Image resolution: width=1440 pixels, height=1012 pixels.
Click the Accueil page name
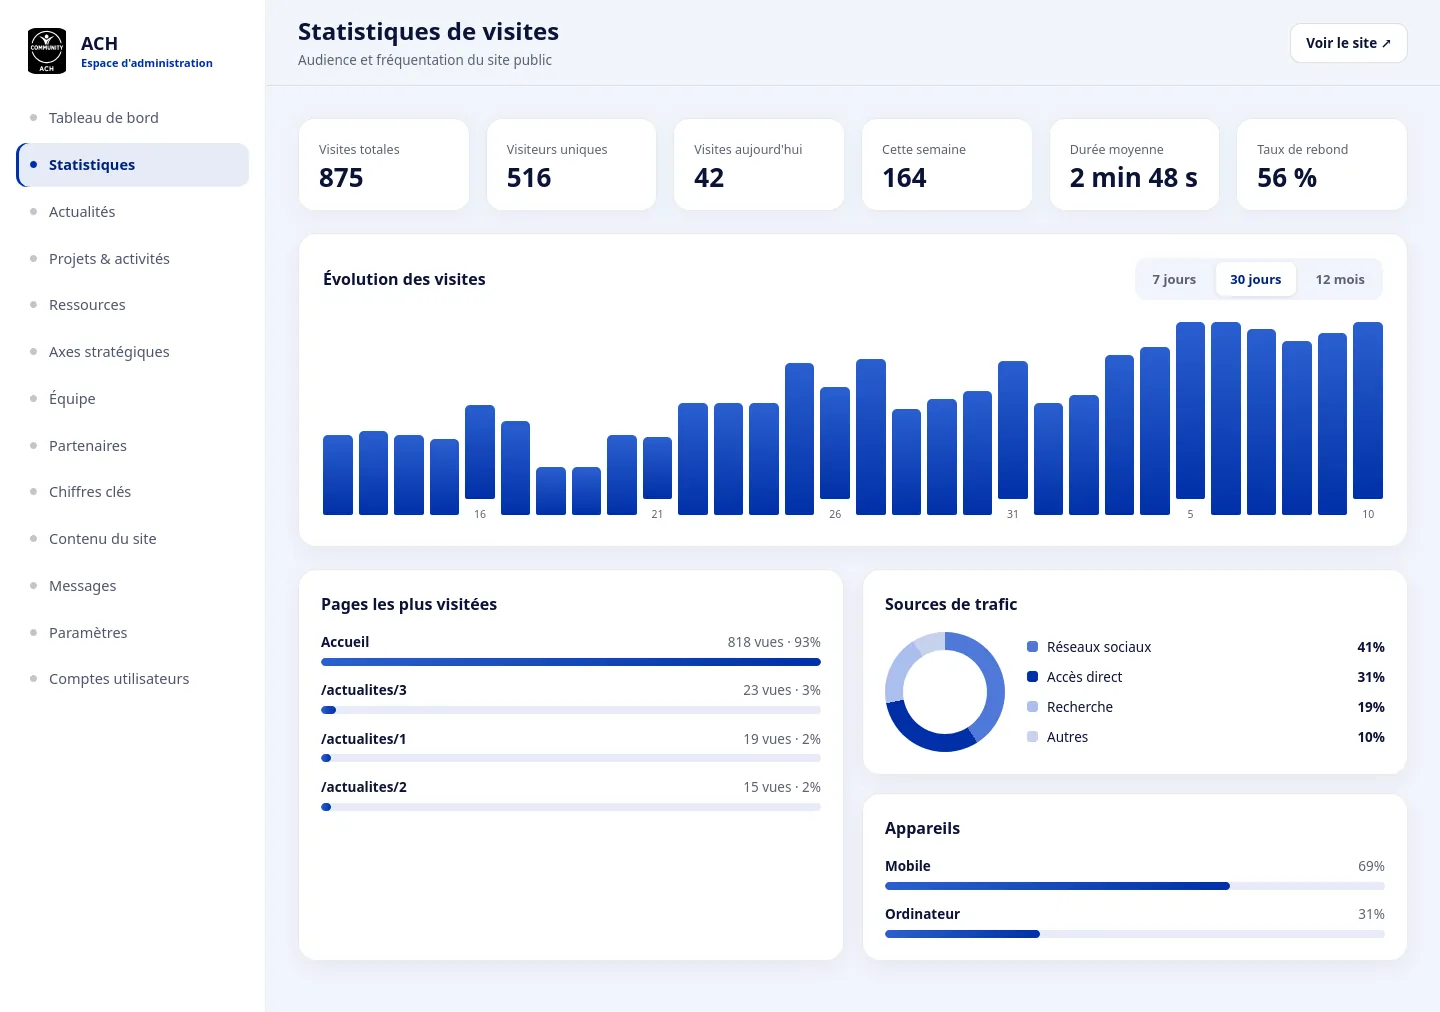(345, 642)
